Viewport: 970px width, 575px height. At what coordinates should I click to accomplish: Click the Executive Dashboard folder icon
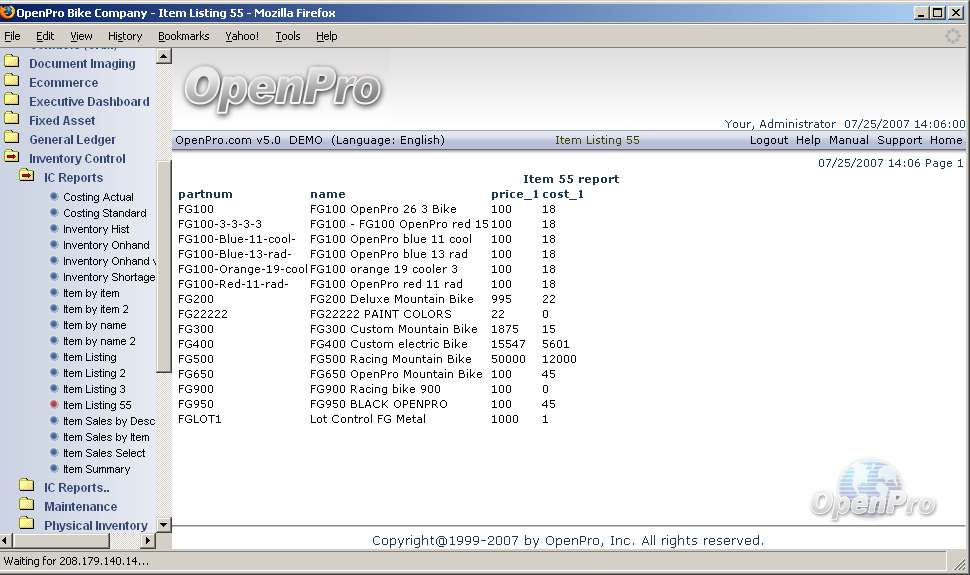tap(12, 101)
